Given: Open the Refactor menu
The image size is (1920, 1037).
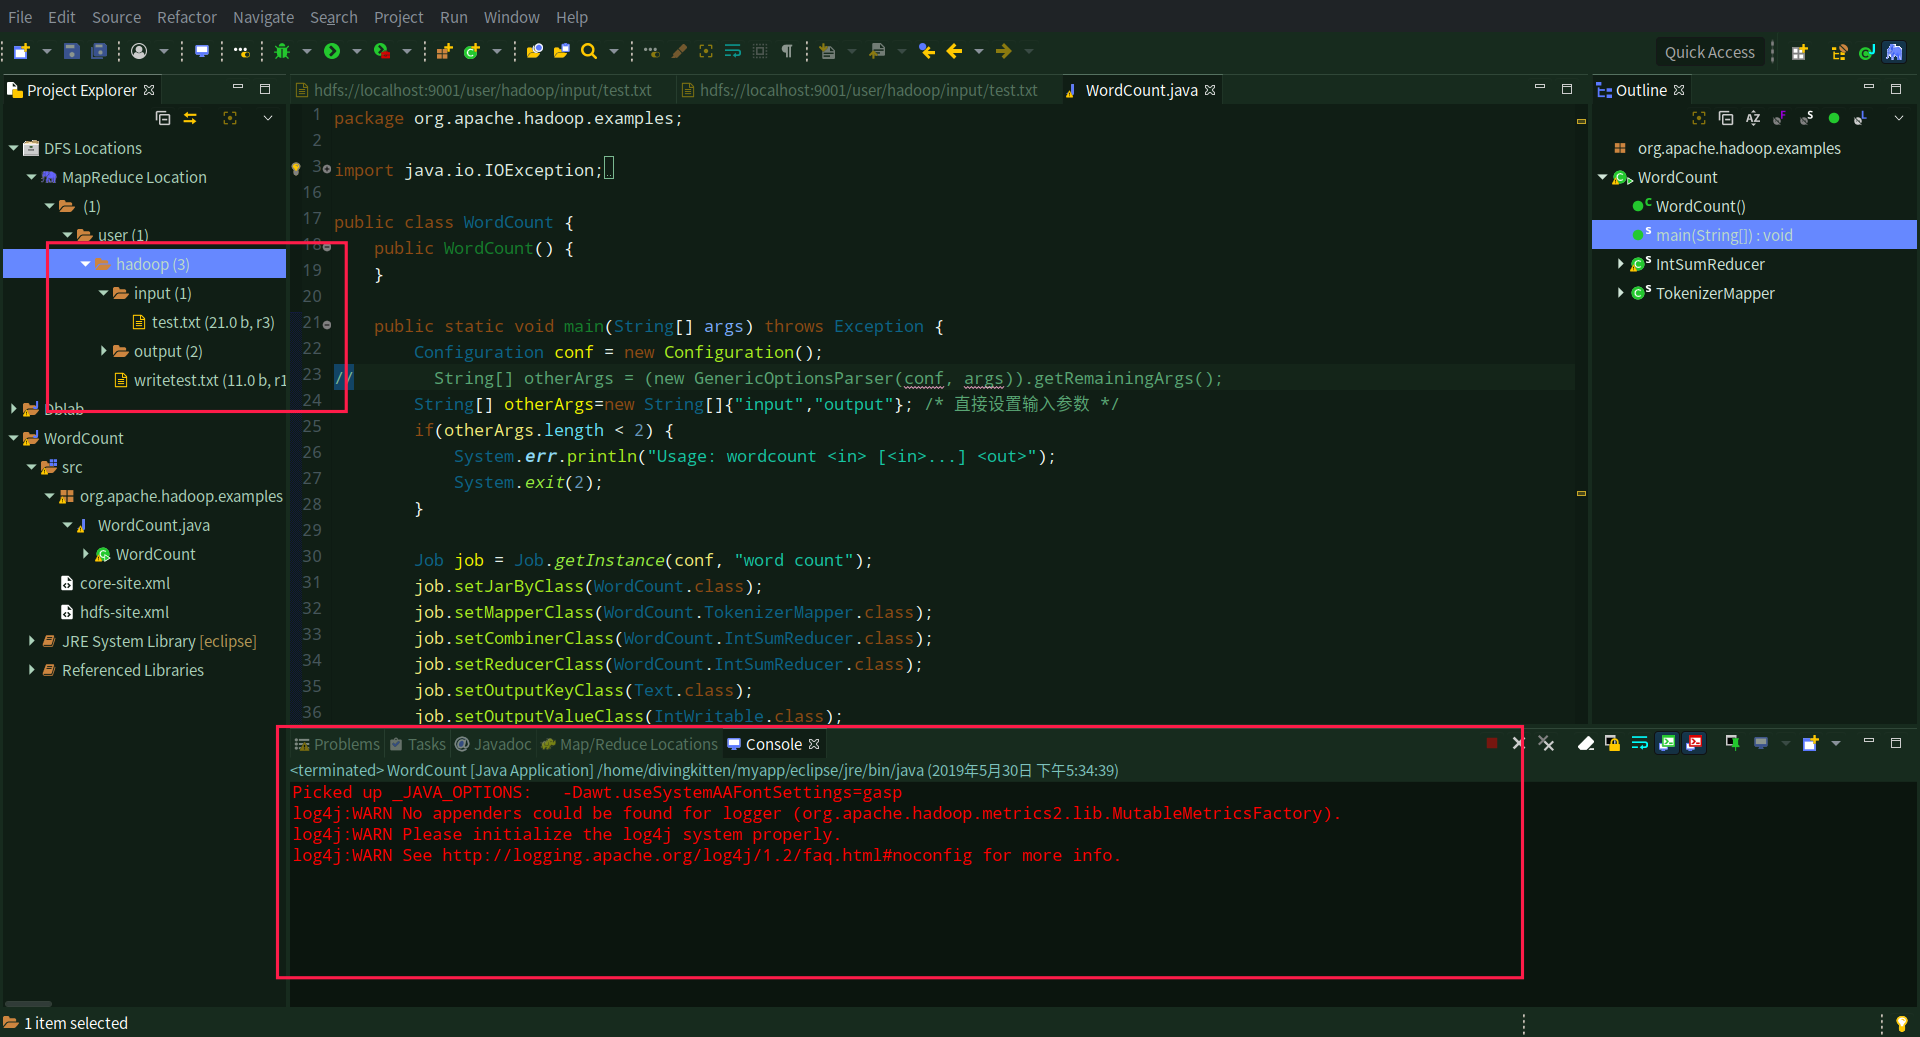Looking at the screenshot, I should point(186,17).
